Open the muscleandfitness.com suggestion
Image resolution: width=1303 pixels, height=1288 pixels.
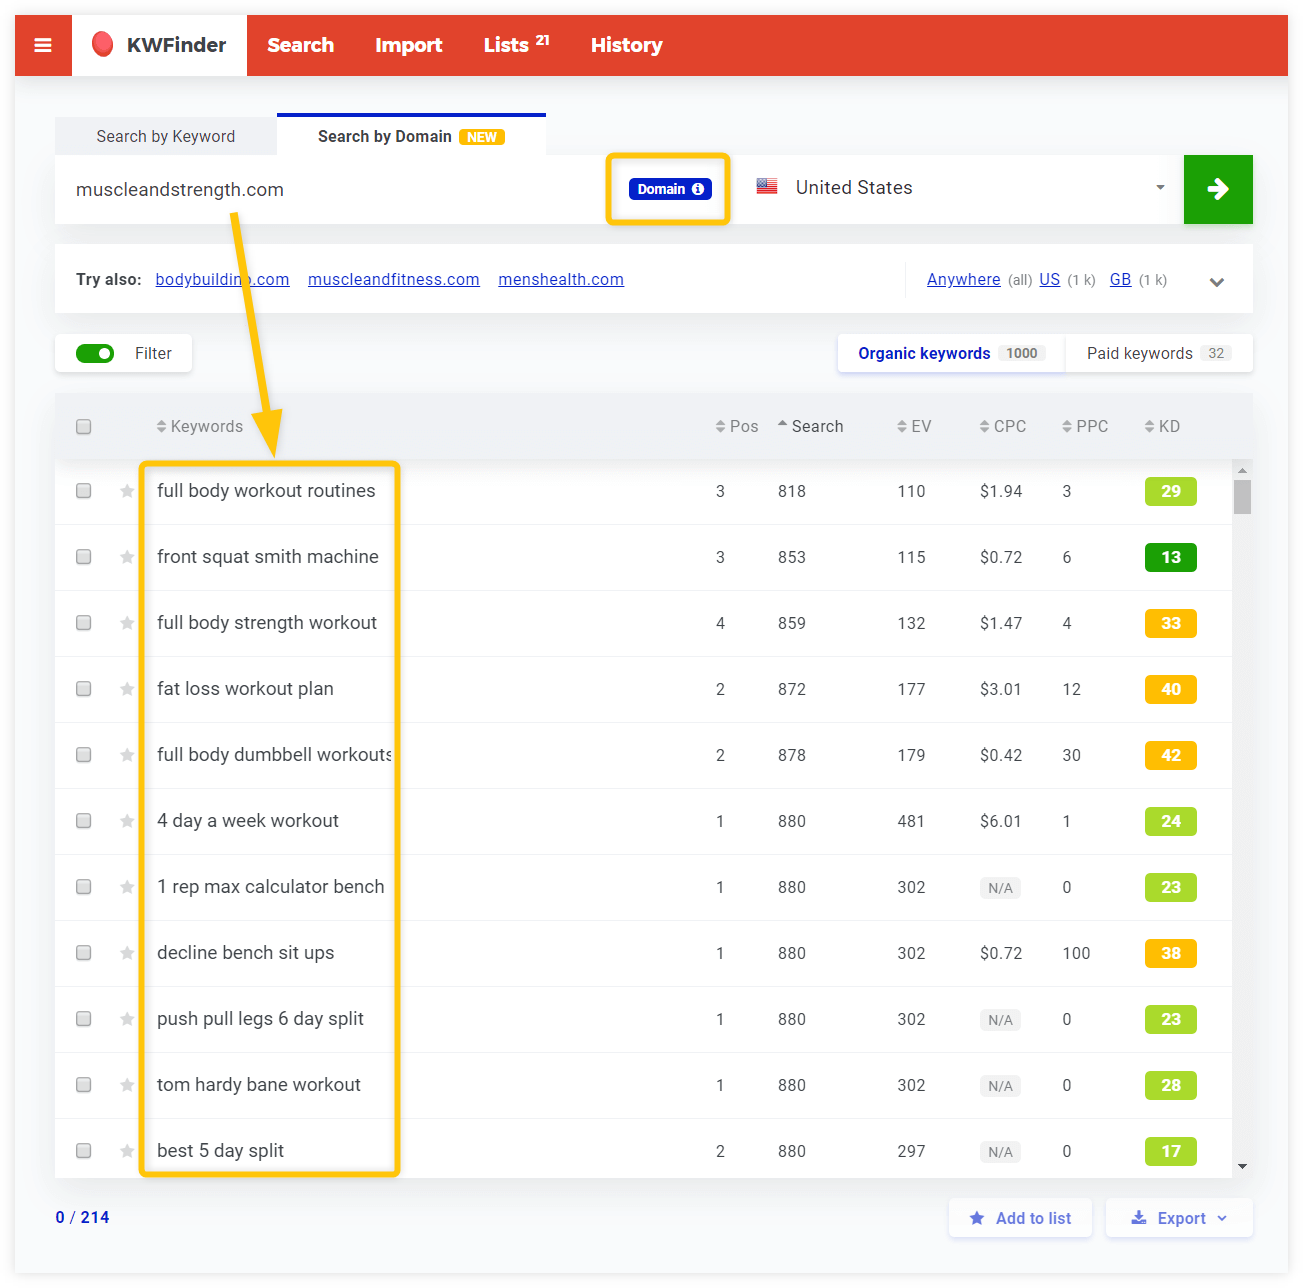394,280
